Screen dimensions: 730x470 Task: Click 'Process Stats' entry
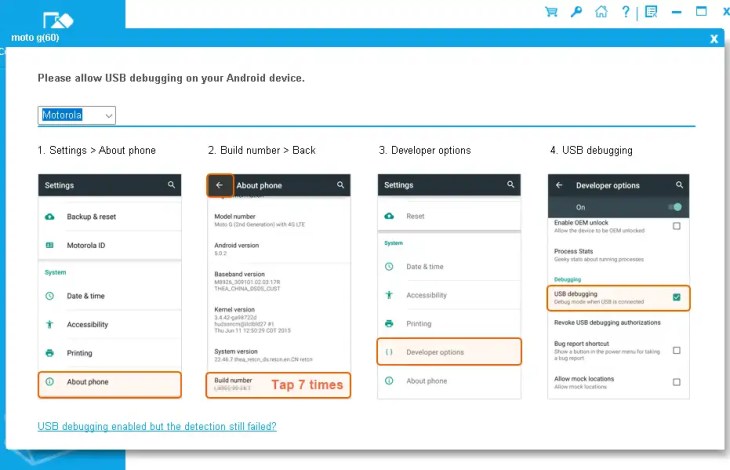(599, 255)
